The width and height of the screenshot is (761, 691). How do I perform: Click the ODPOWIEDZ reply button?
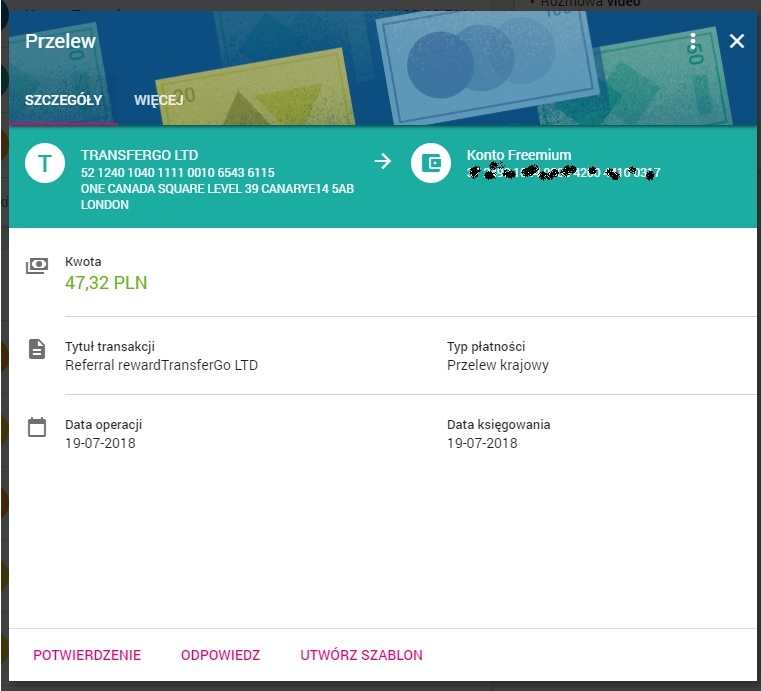coord(220,655)
